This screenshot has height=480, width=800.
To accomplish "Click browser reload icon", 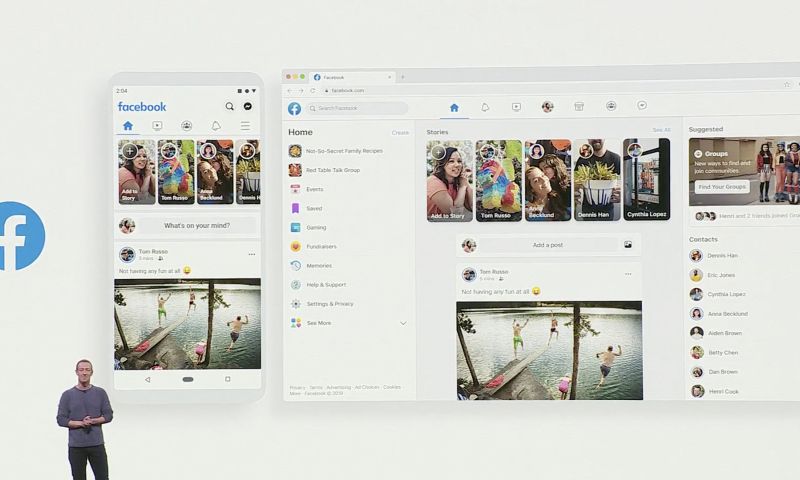I will tap(312, 90).
